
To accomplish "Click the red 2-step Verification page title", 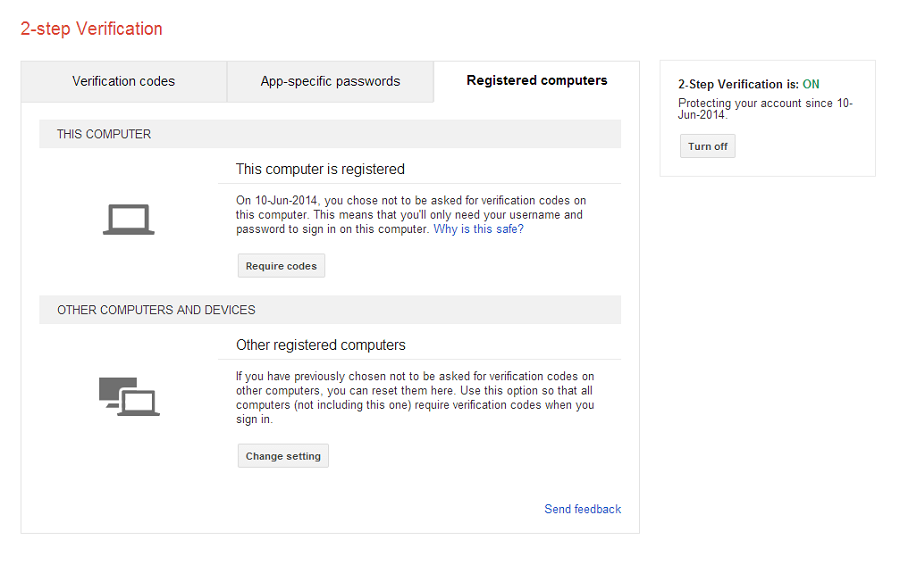I will (91, 29).
